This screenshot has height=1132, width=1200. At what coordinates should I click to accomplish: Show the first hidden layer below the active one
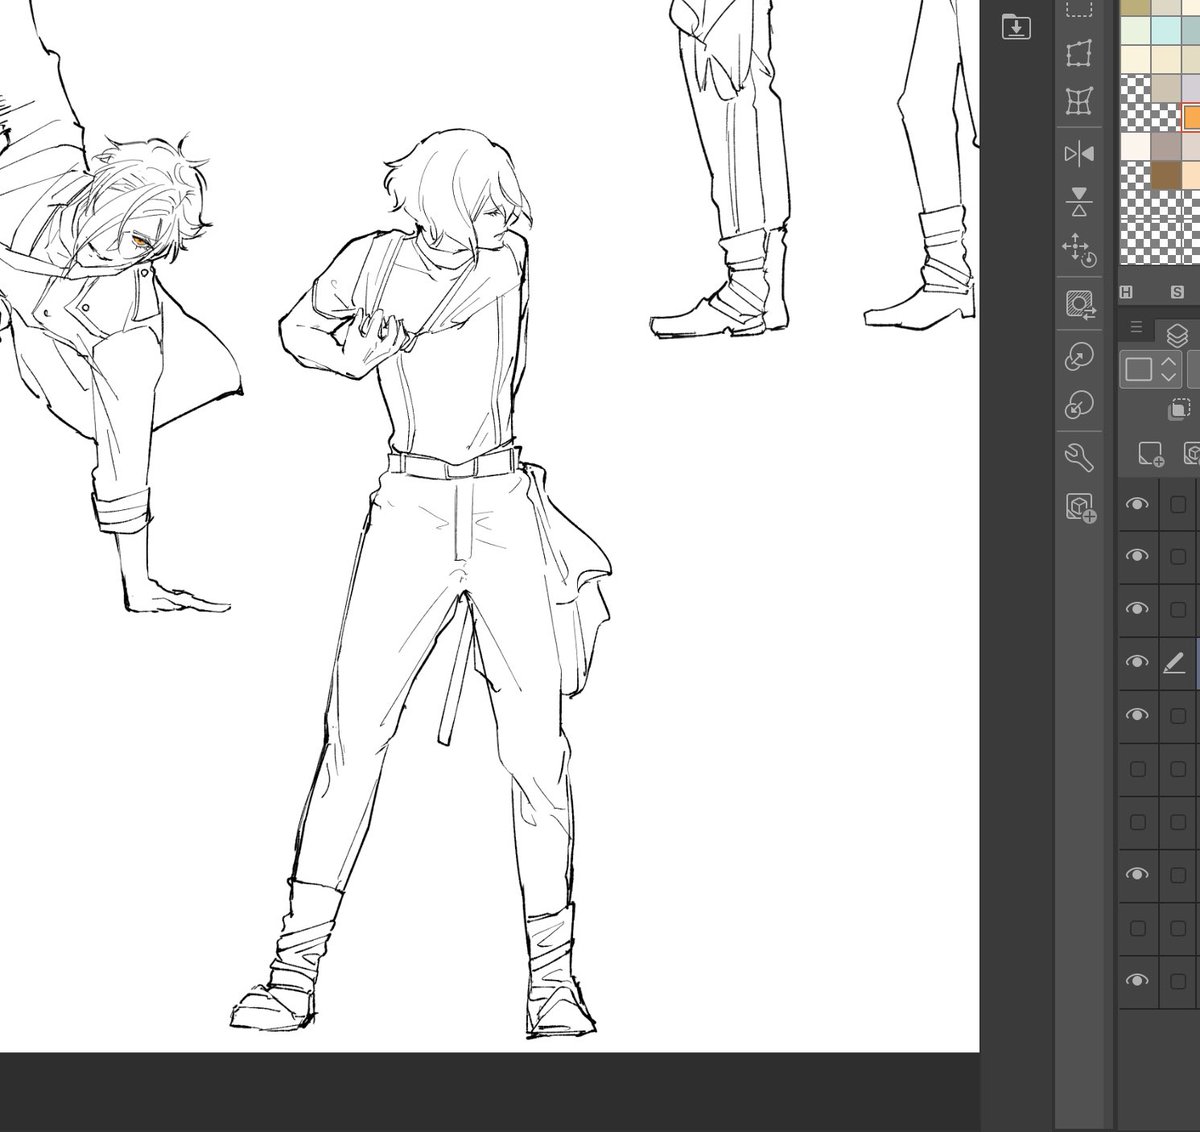[x=1137, y=769]
